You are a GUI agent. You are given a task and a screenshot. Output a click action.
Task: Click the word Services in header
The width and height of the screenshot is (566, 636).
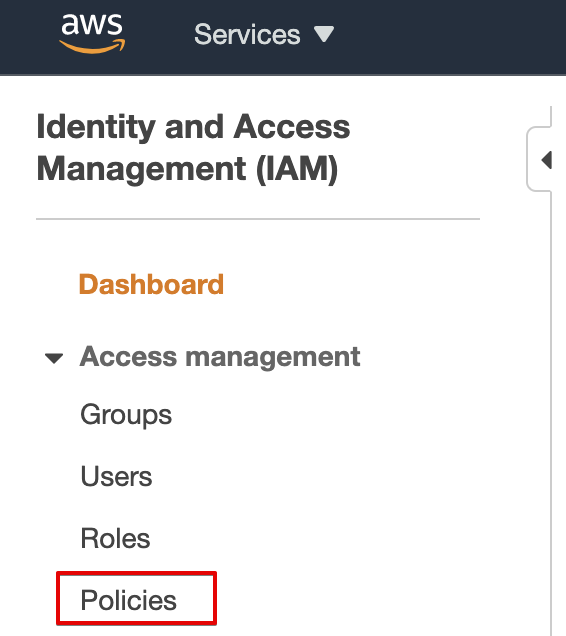247,34
